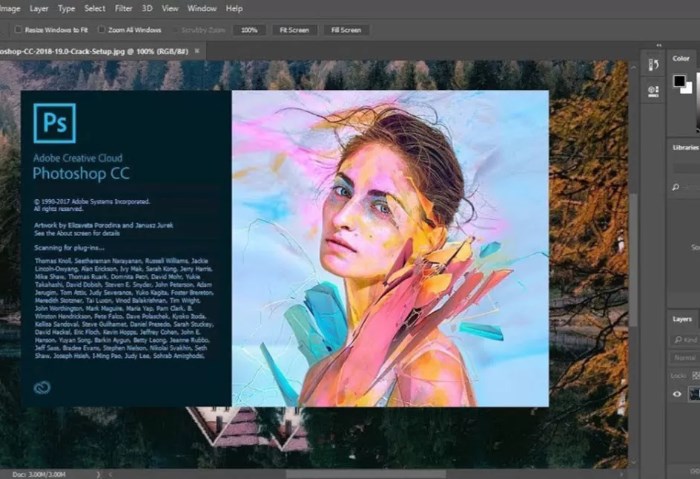
Task: Hide the layer with eye icon
Action: point(677,394)
